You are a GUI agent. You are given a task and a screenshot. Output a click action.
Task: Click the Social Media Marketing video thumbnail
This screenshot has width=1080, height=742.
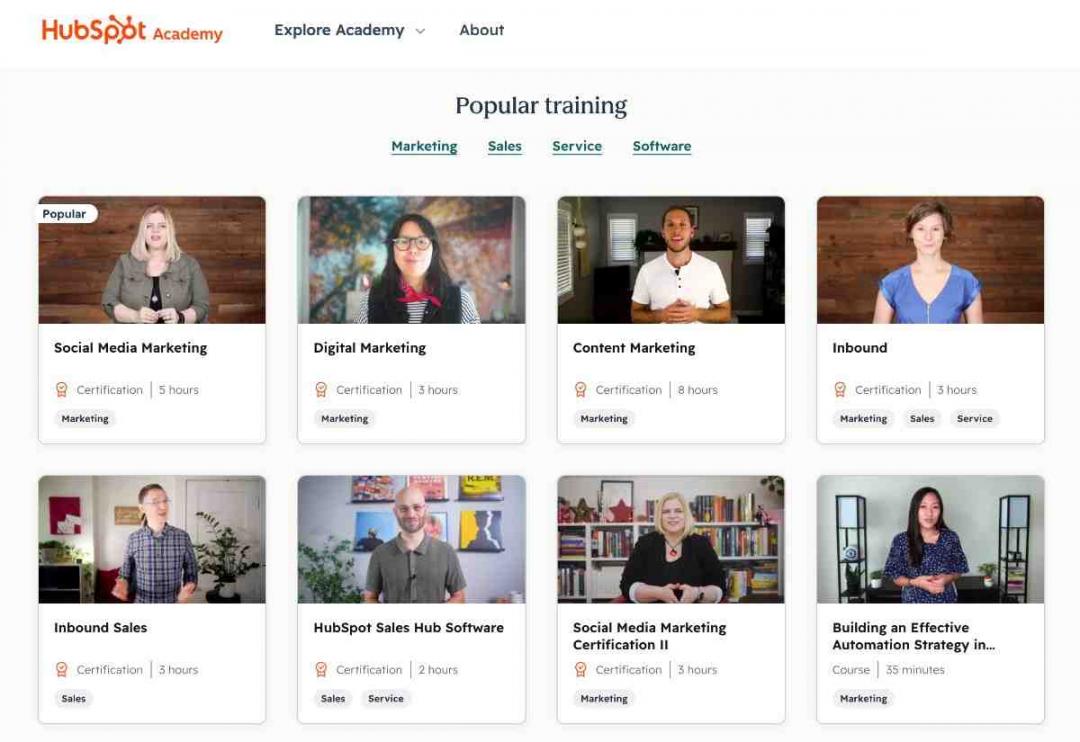point(152,260)
